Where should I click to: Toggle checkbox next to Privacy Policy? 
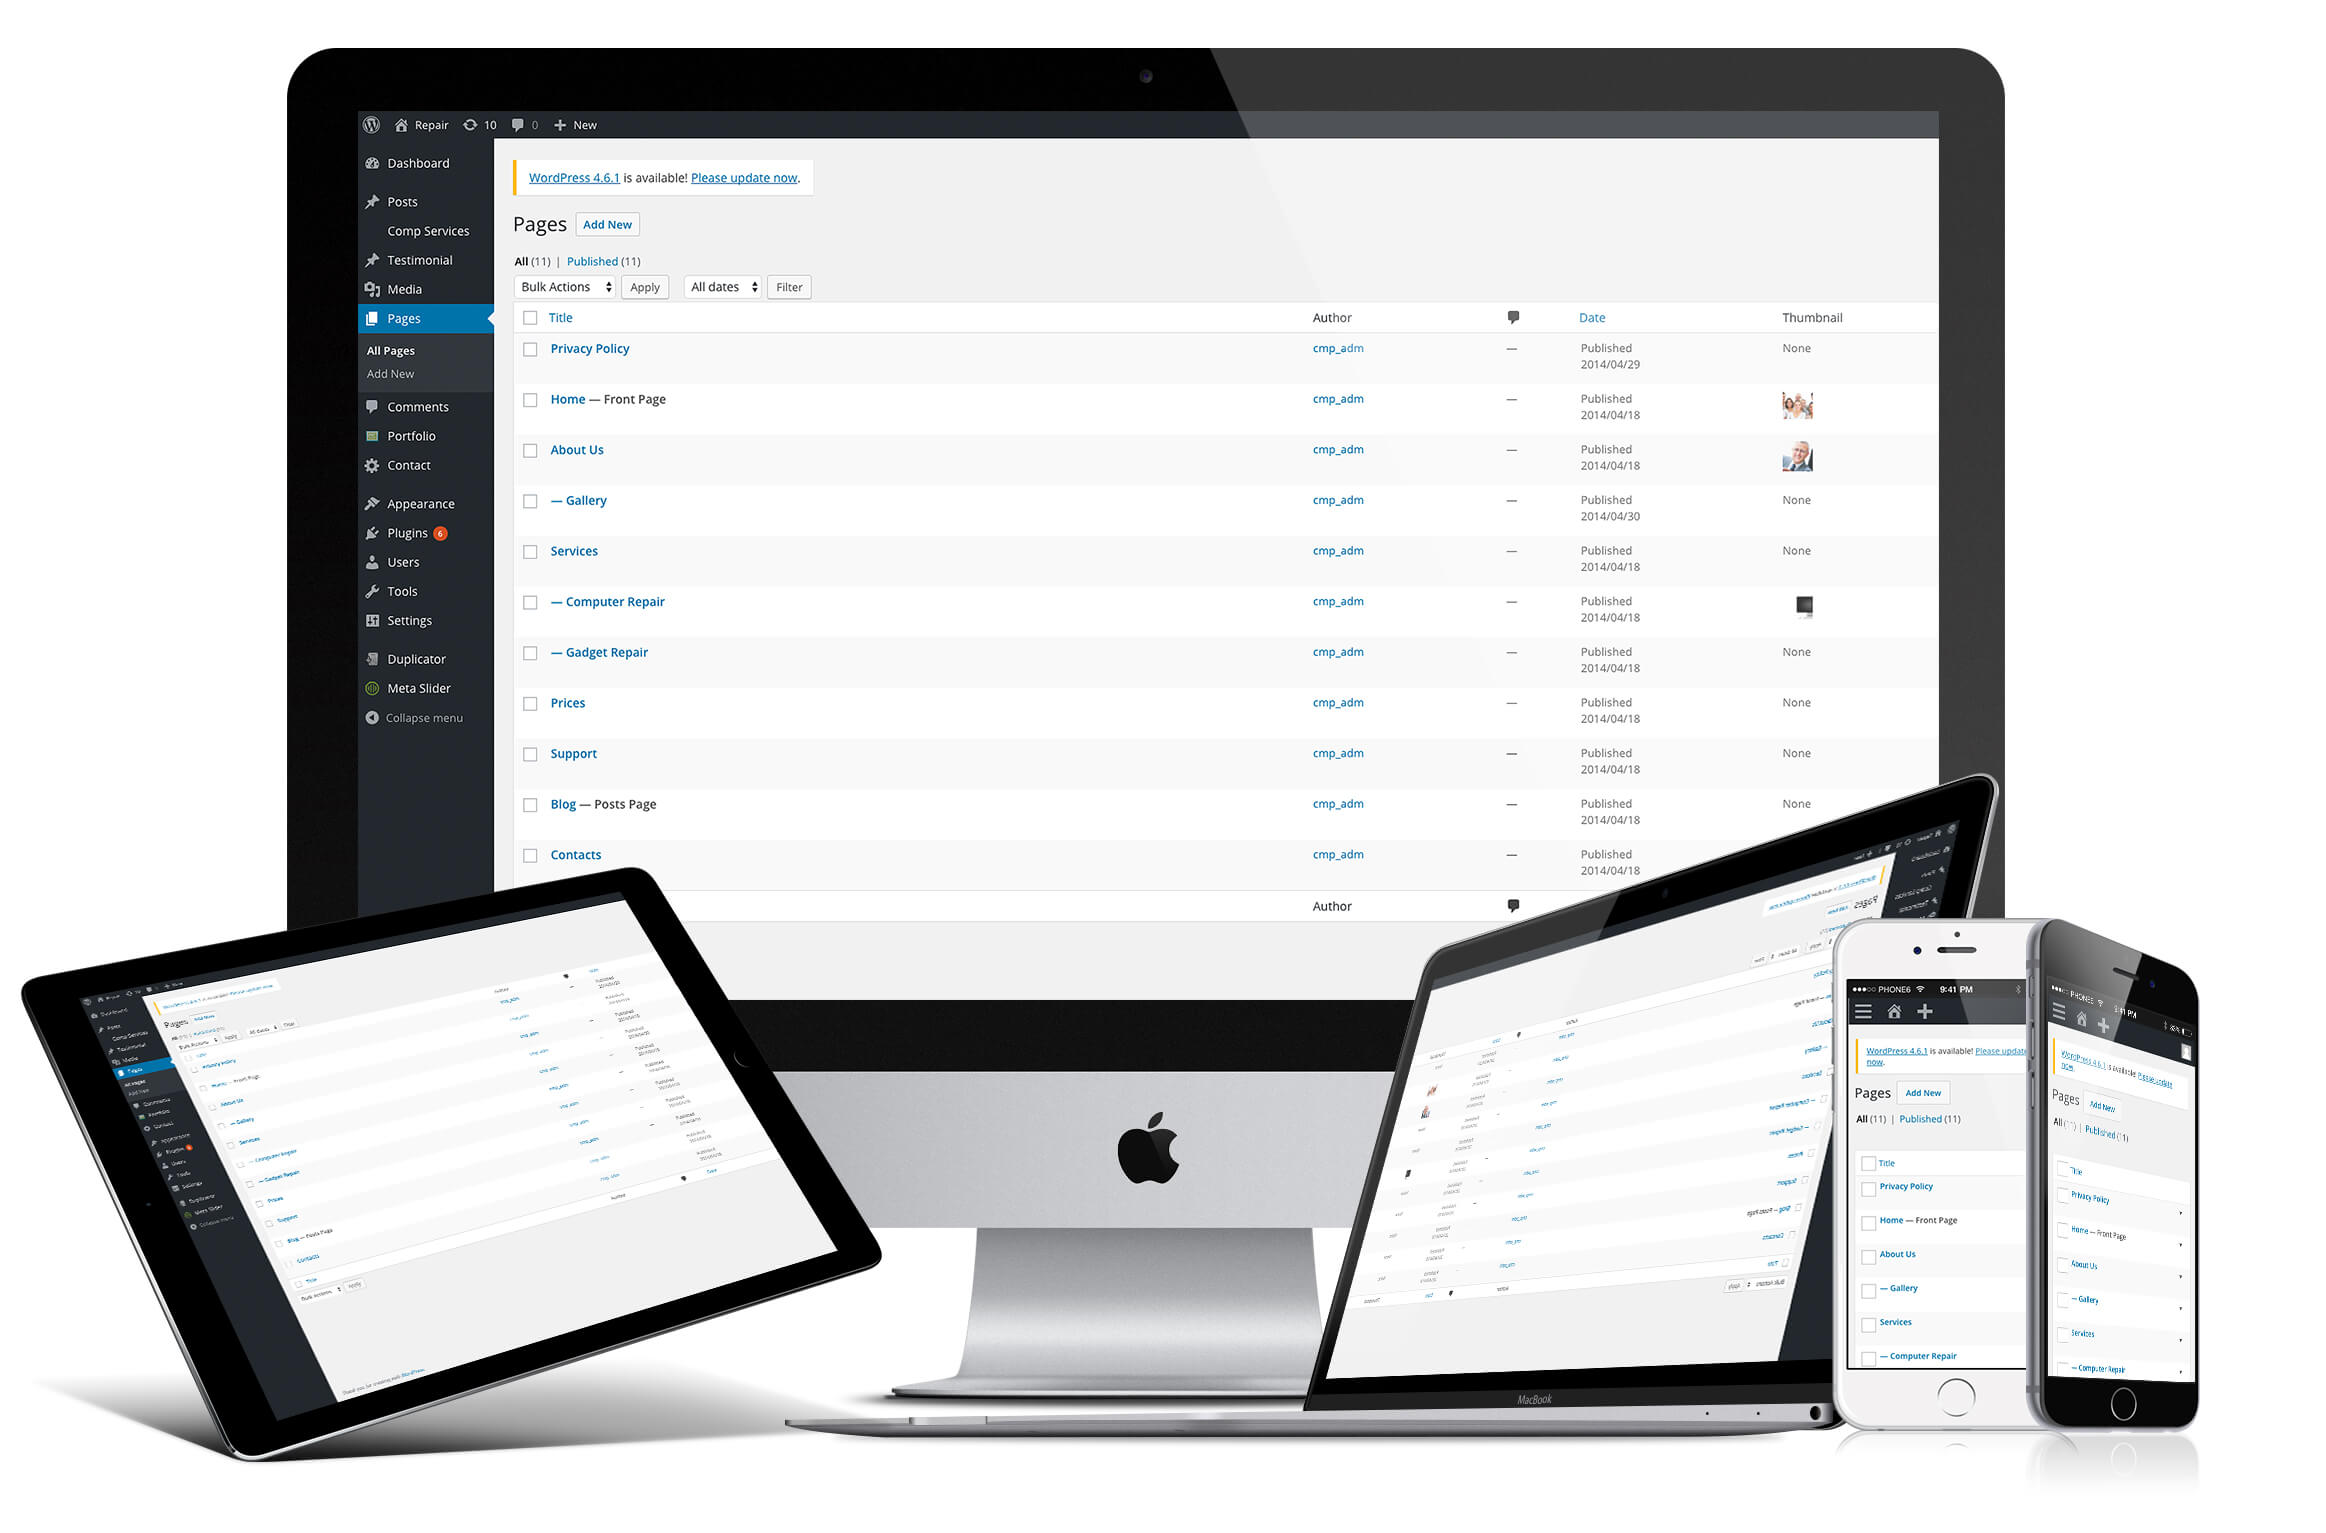(x=527, y=349)
